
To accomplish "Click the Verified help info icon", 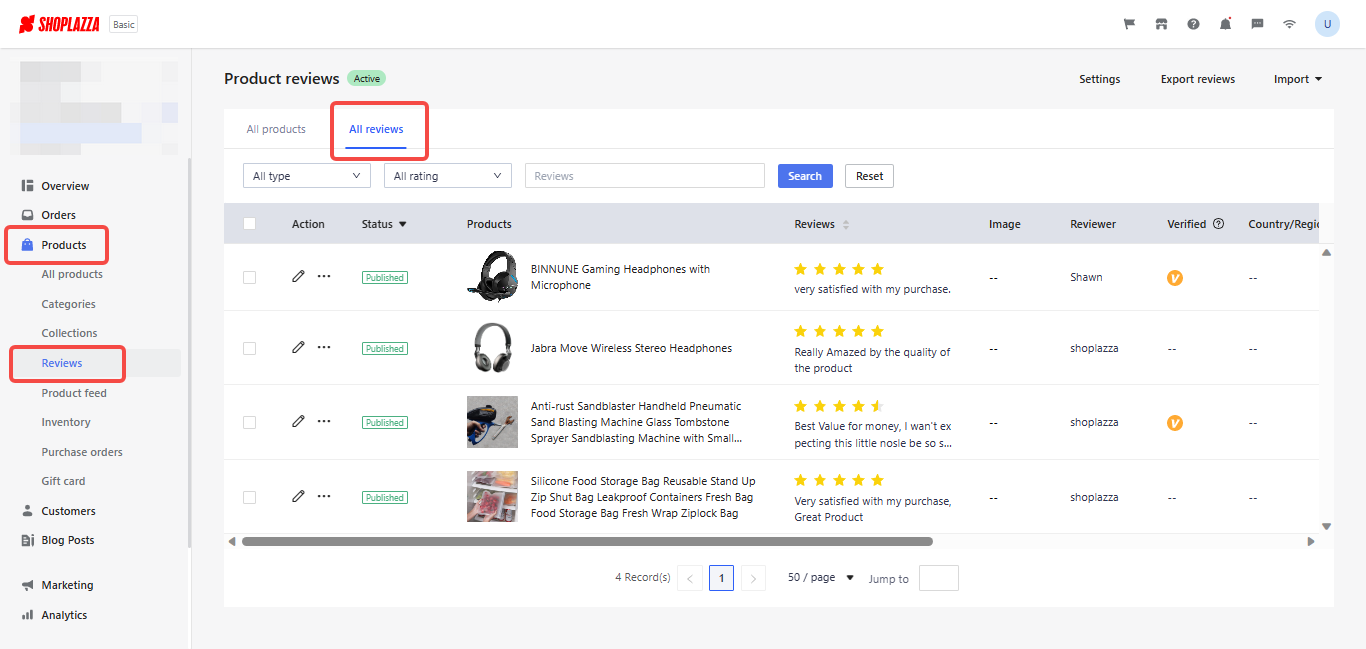I will coord(1218,224).
